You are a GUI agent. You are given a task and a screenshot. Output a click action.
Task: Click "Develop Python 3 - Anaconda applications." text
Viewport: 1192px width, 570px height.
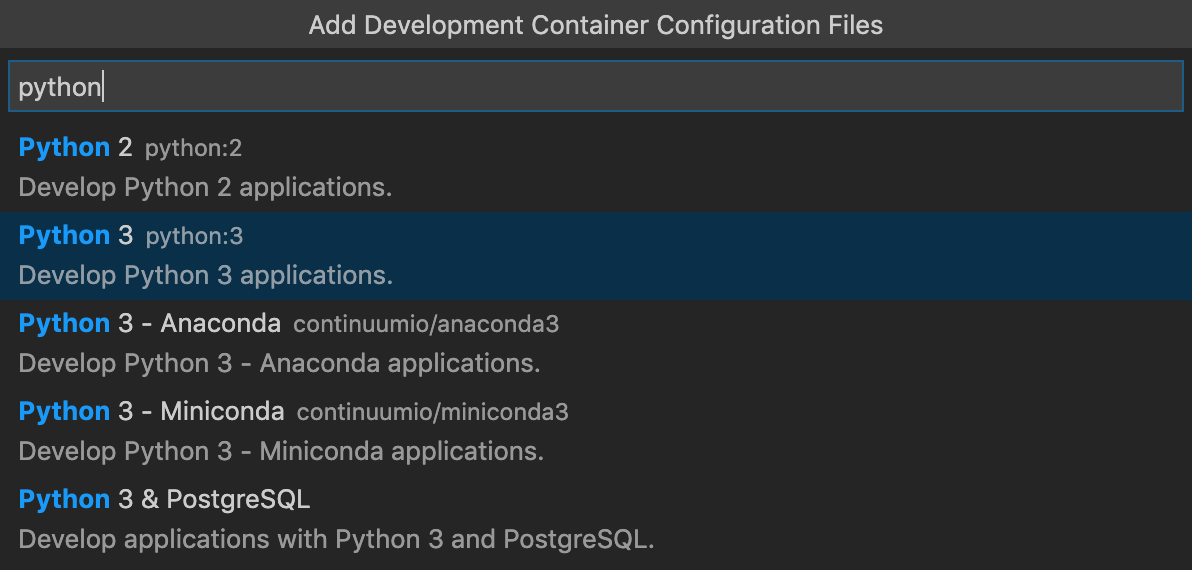(279, 364)
